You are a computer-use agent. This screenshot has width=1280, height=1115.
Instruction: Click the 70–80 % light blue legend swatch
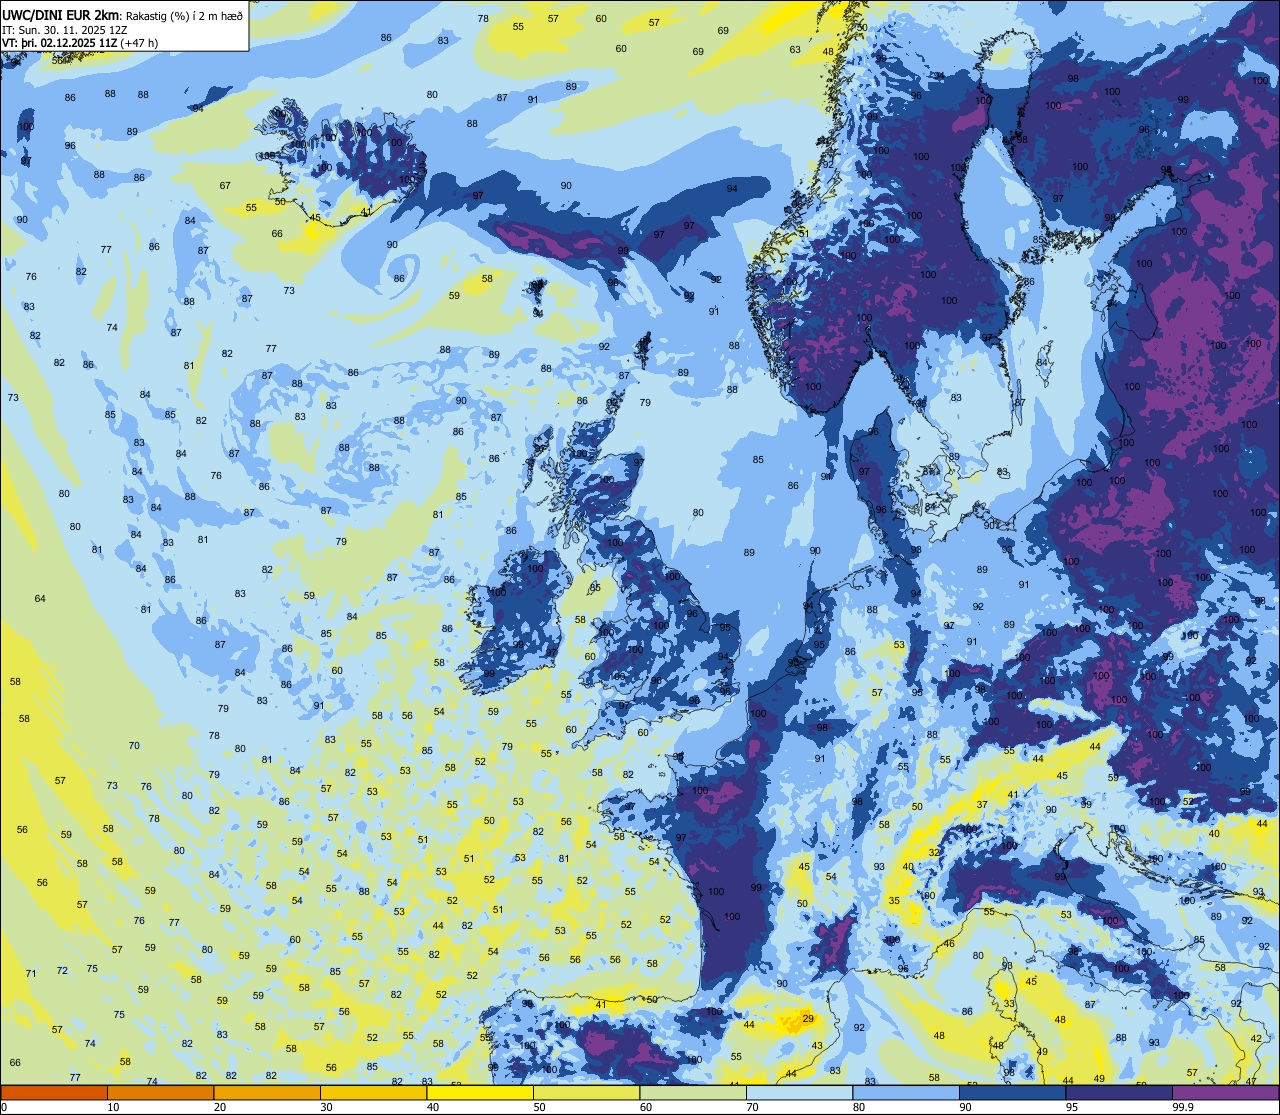(799, 1092)
